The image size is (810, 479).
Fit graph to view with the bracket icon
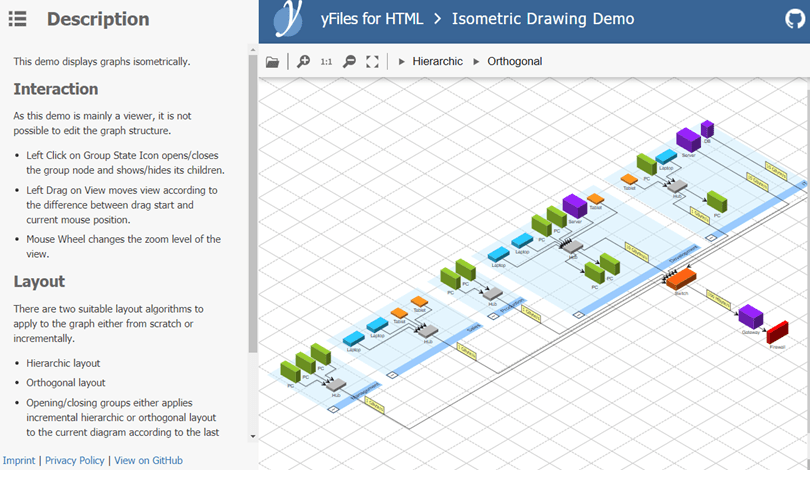tap(372, 62)
